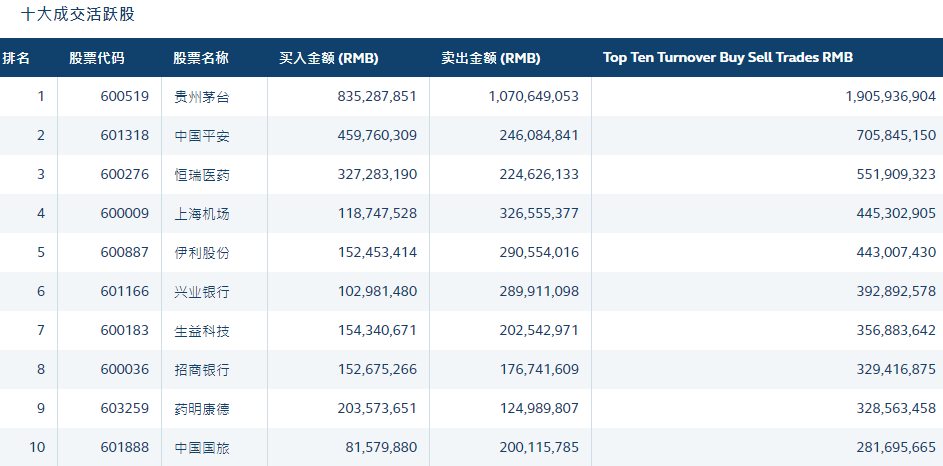The height and width of the screenshot is (466, 943).
Task: Click buy amount 118,747,528
Action: click(377, 213)
